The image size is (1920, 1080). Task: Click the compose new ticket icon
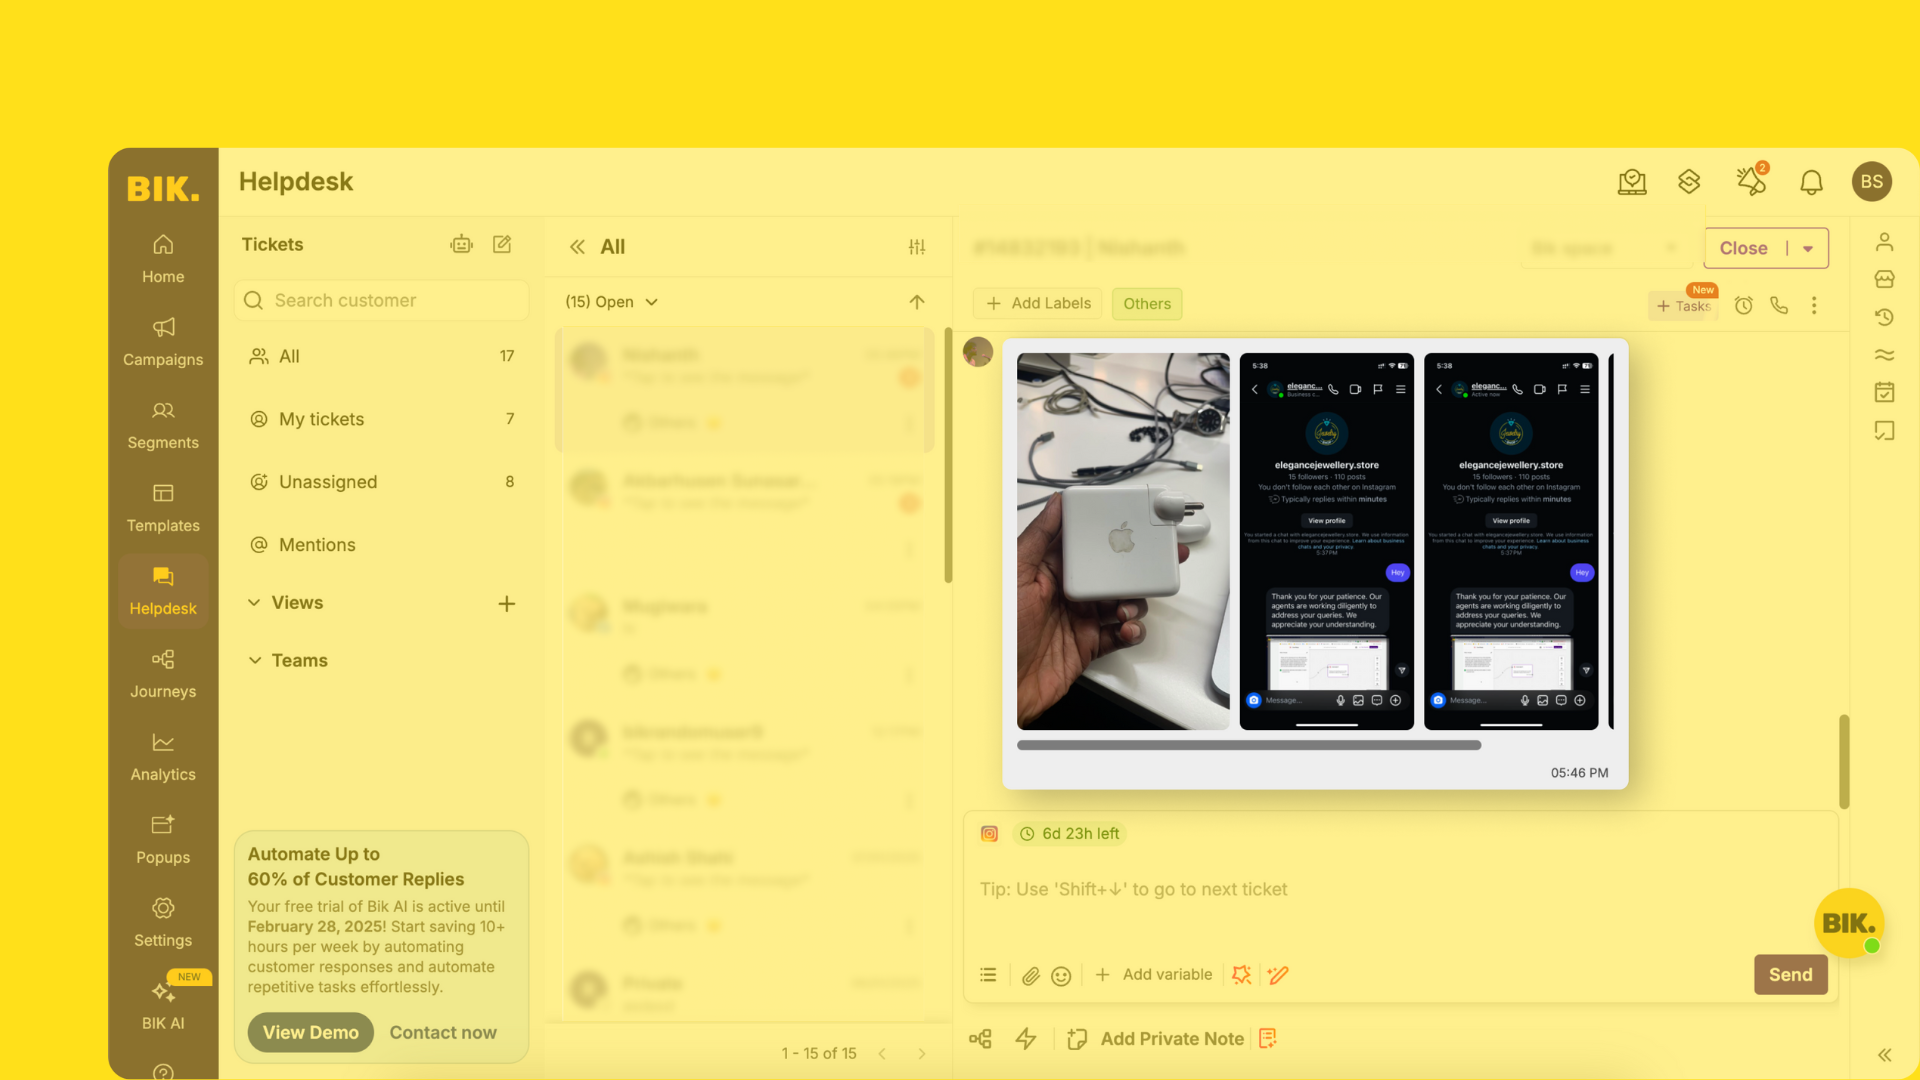(502, 244)
